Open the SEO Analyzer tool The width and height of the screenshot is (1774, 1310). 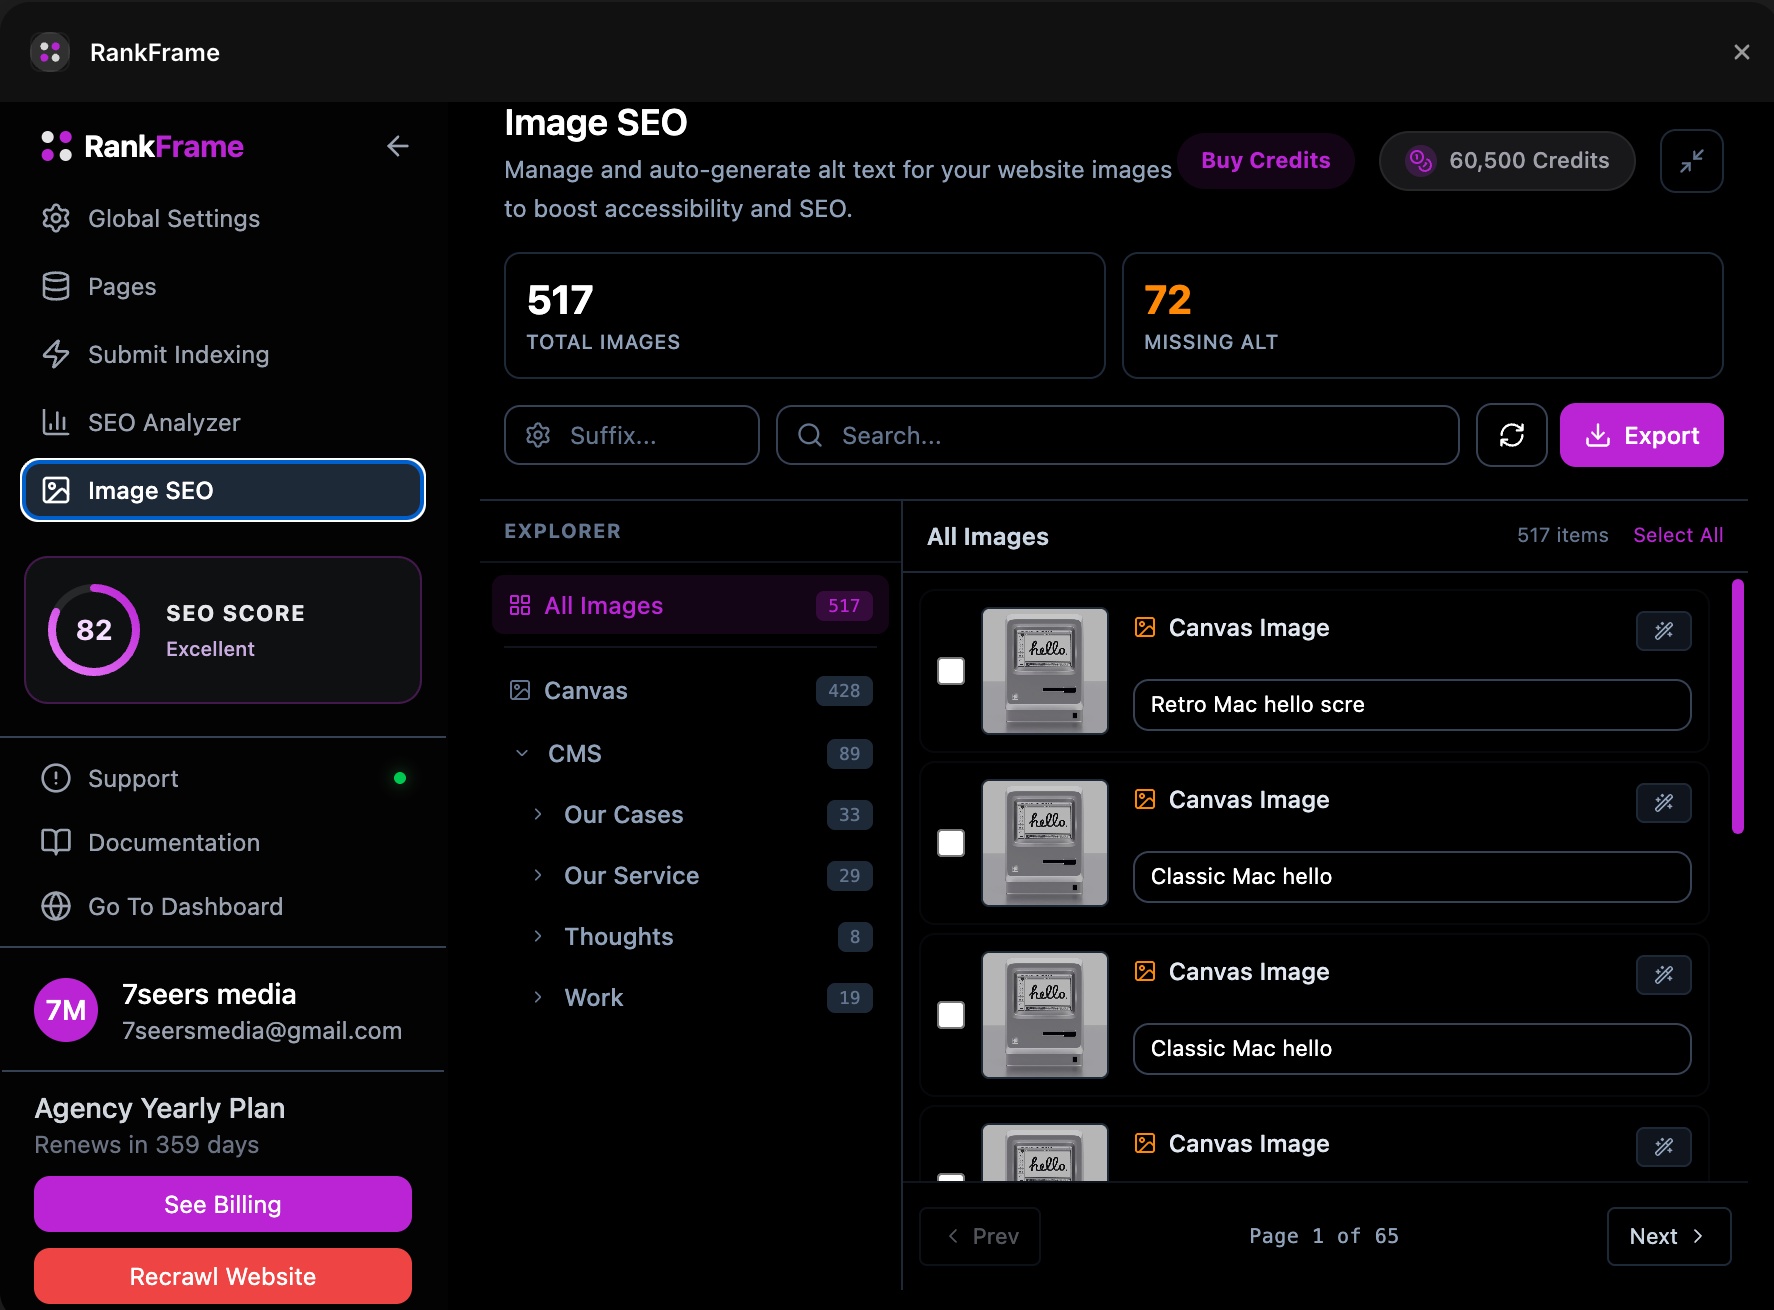tap(163, 422)
